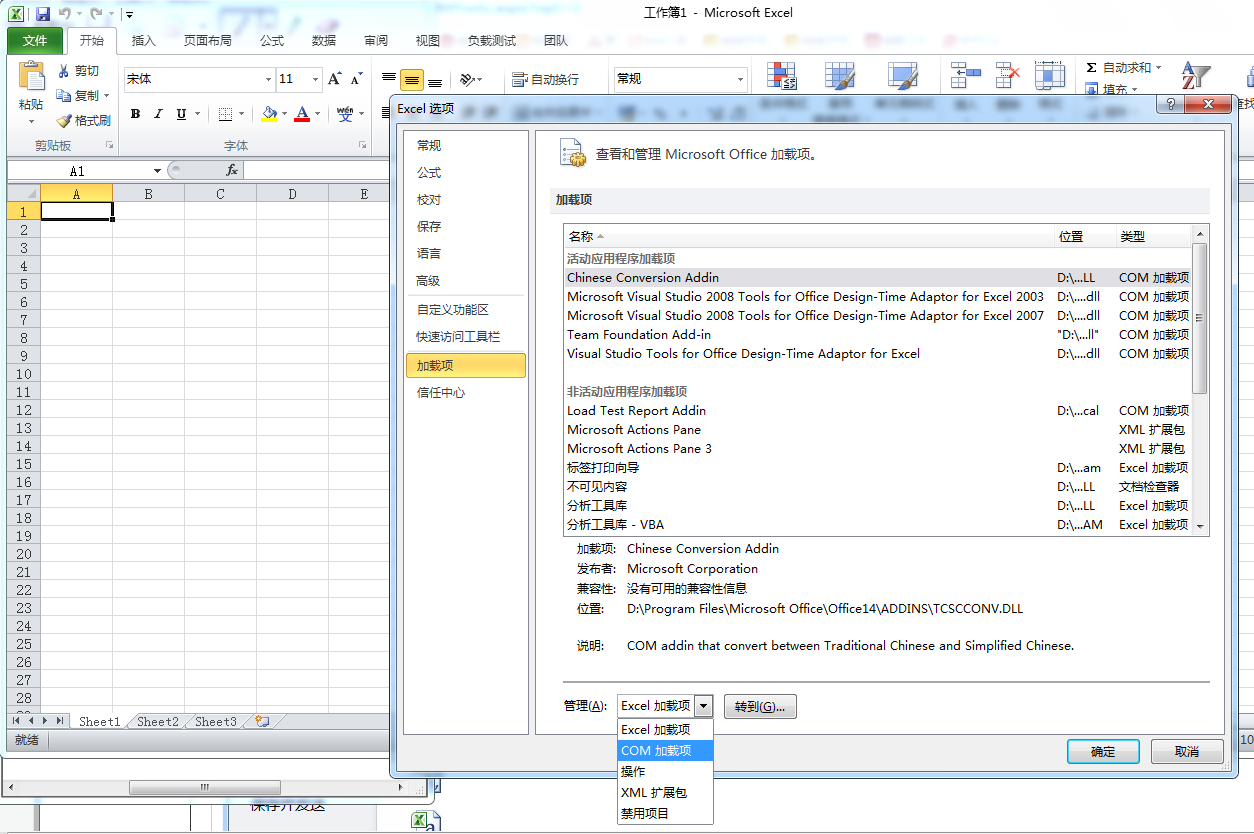The image size is (1254, 834).
Task: Apply the red font color A
Action: pos(302,114)
